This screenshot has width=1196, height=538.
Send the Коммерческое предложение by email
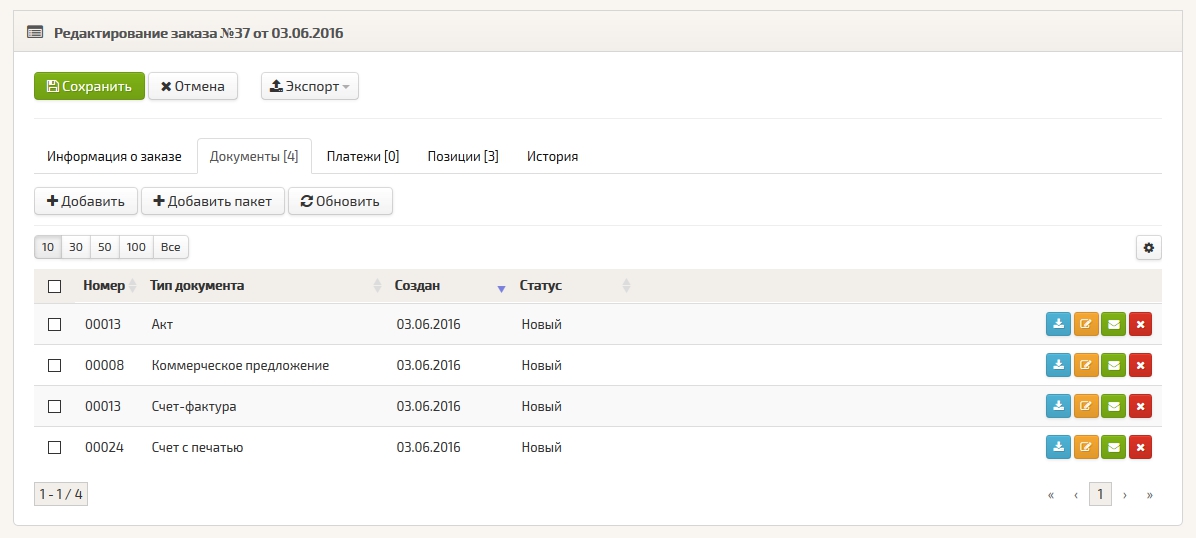(1113, 365)
